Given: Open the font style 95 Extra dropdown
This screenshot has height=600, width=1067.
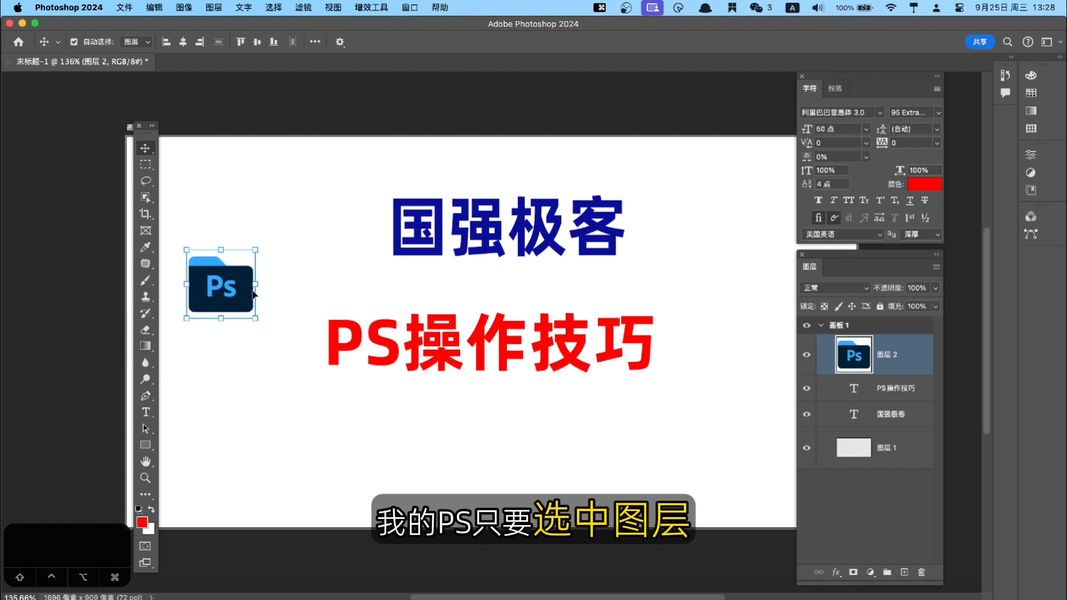Looking at the screenshot, I should point(938,112).
